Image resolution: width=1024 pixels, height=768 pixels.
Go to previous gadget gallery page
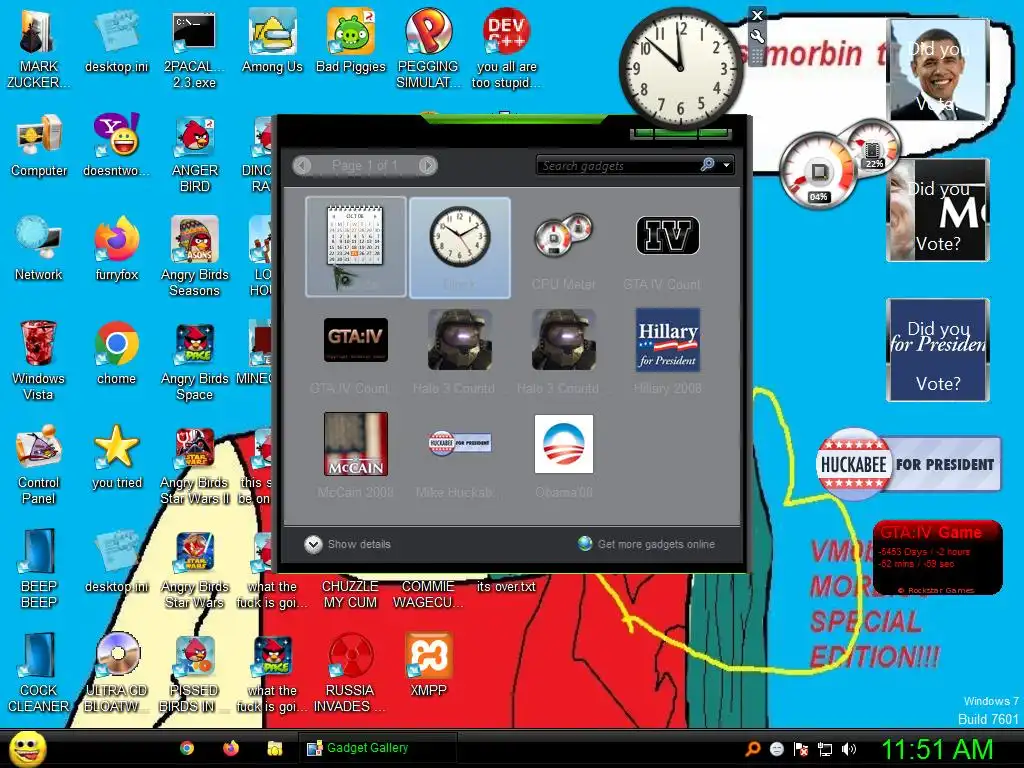(302, 165)
